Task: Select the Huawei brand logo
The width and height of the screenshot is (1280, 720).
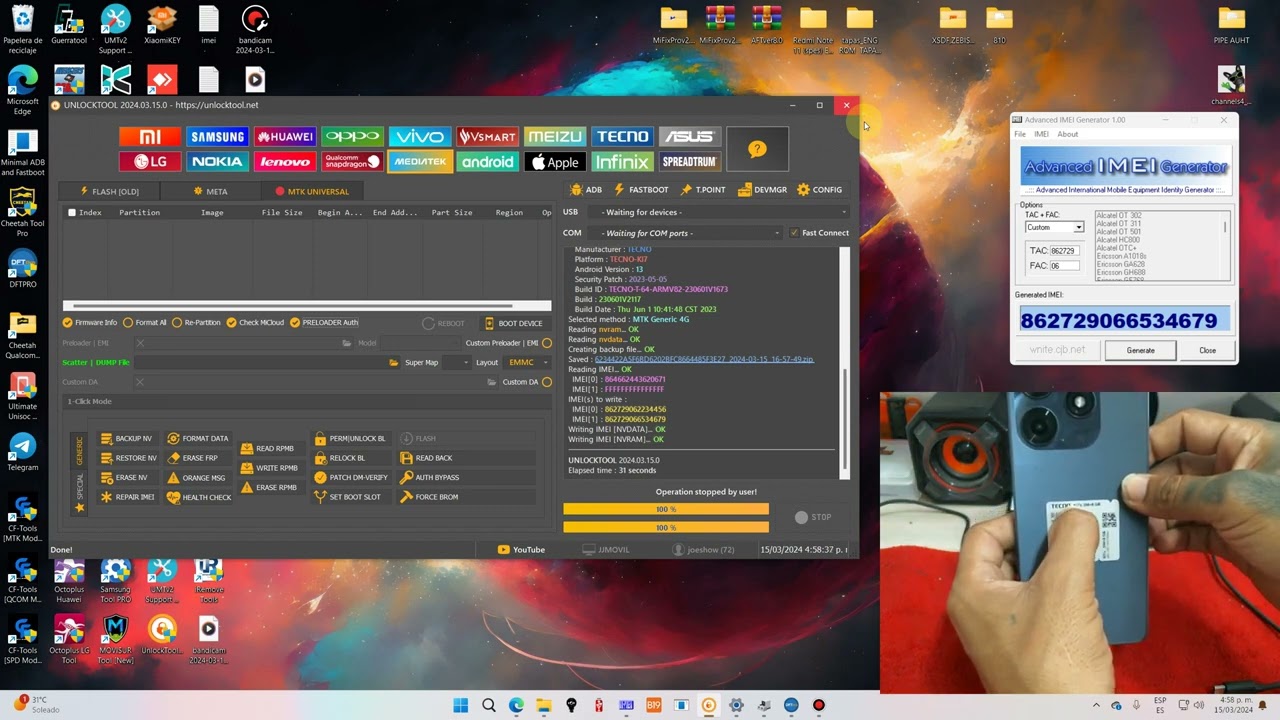Action: (x=285, y=137)
